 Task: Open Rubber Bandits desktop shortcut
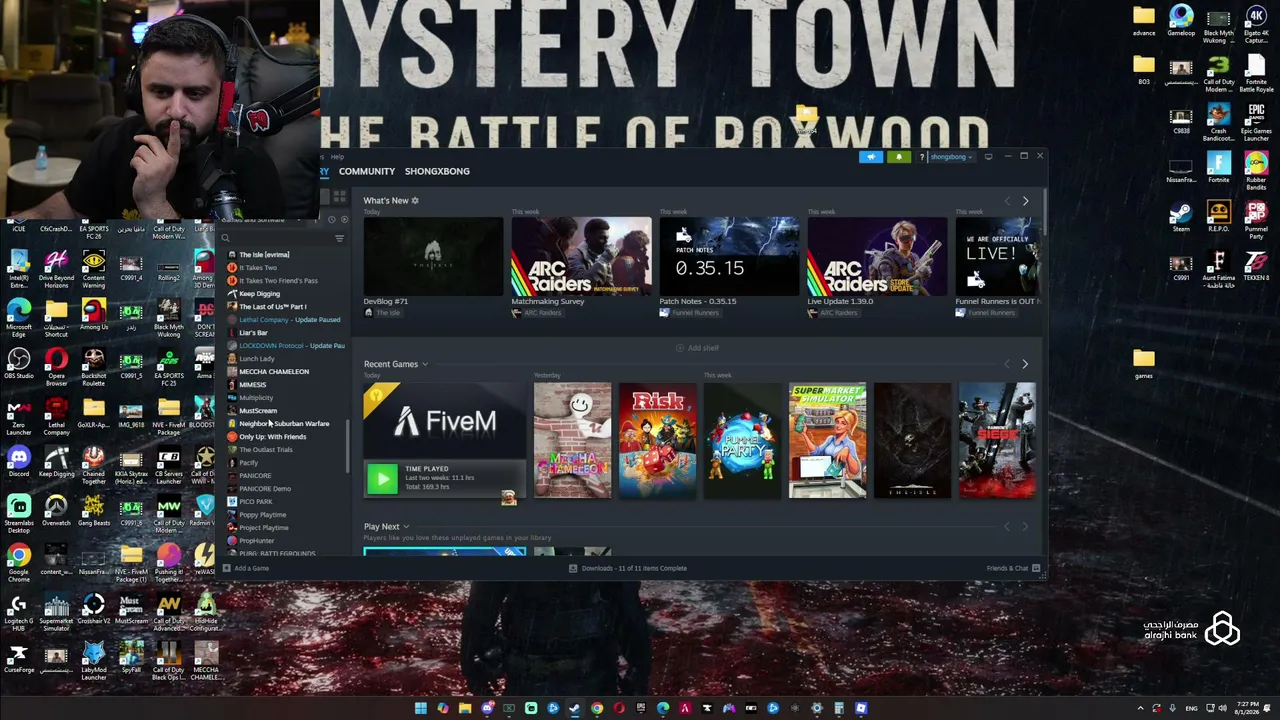click(1256, 169)
